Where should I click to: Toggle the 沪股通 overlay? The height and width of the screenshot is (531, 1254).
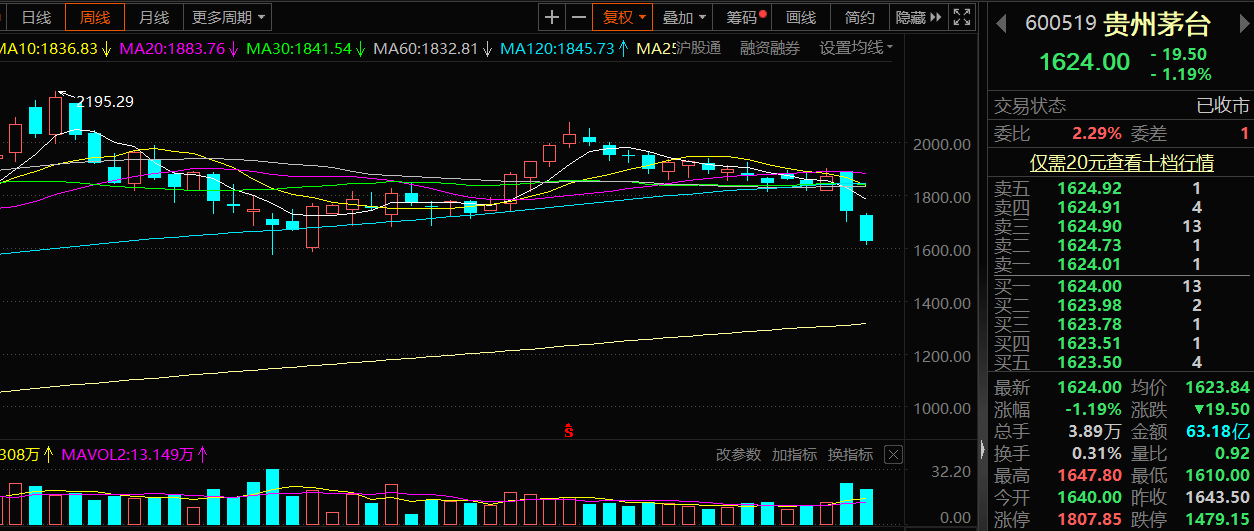point(698,48)
